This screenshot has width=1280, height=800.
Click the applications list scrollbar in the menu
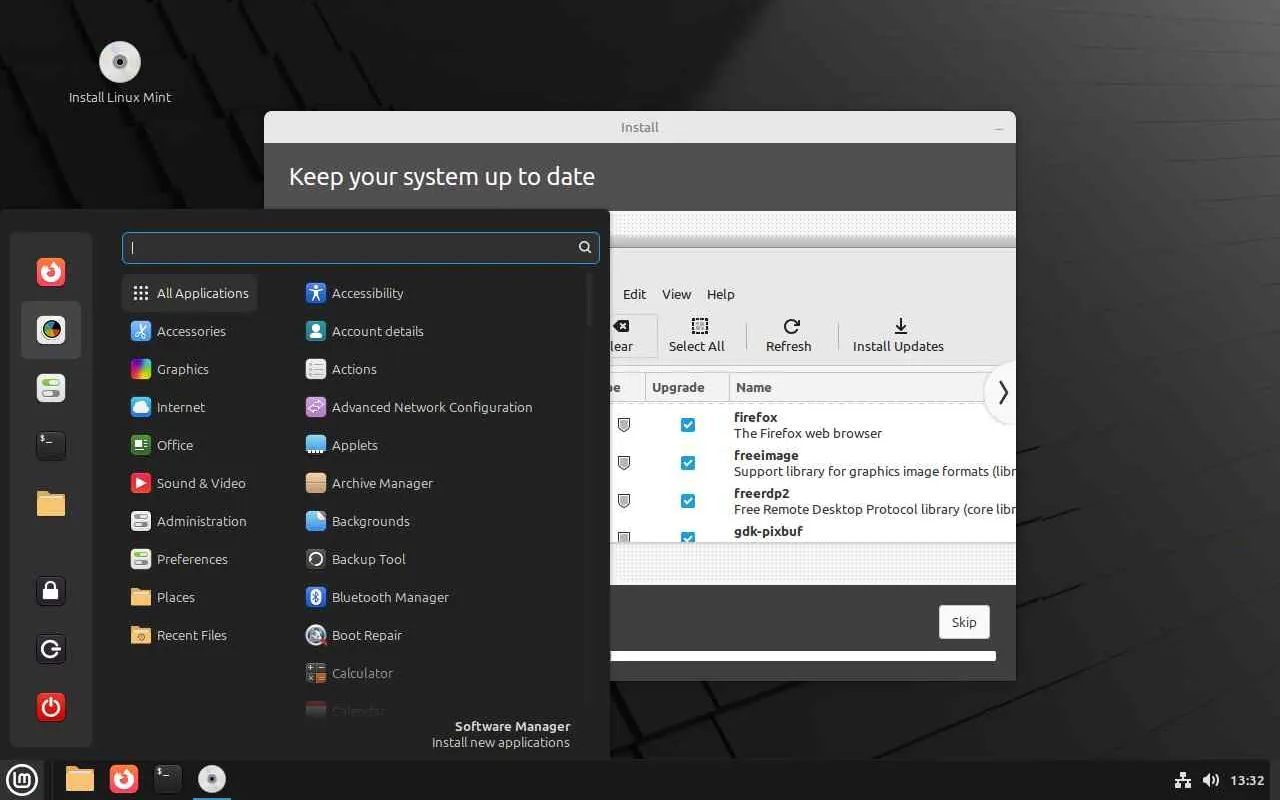tap(591, 300)
